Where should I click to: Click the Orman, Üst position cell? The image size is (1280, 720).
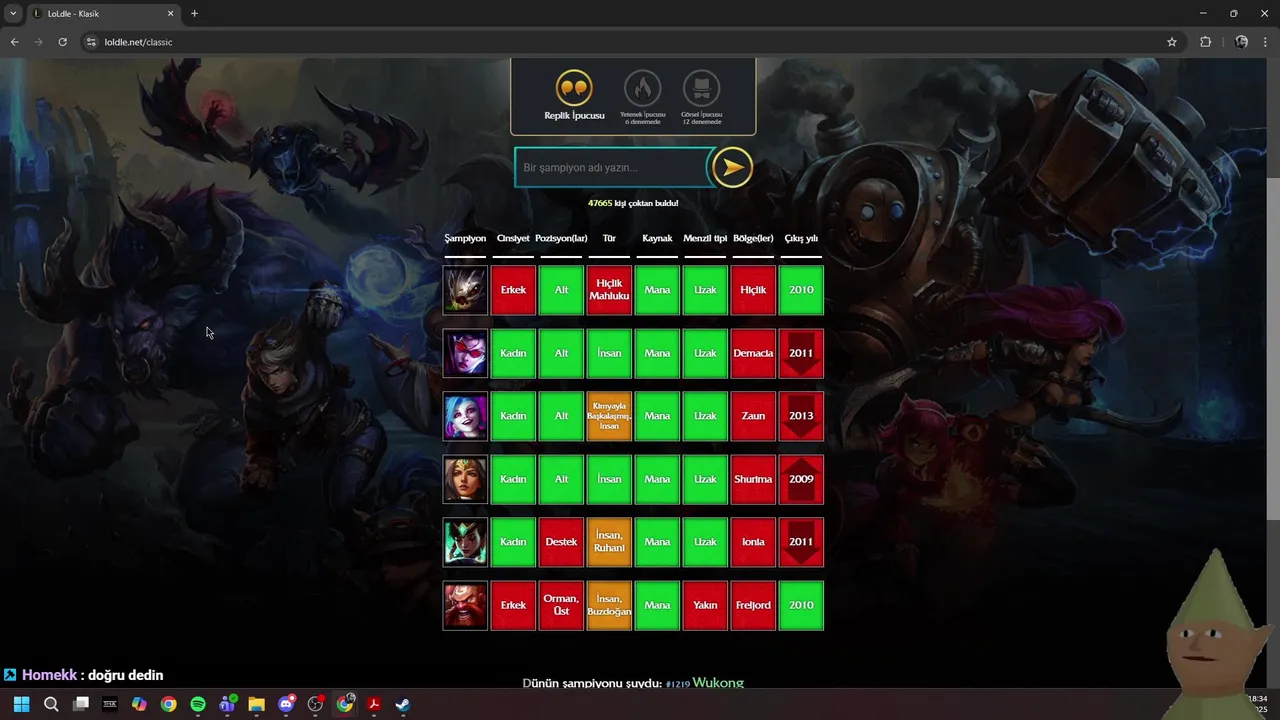click(x=561, y=605)
